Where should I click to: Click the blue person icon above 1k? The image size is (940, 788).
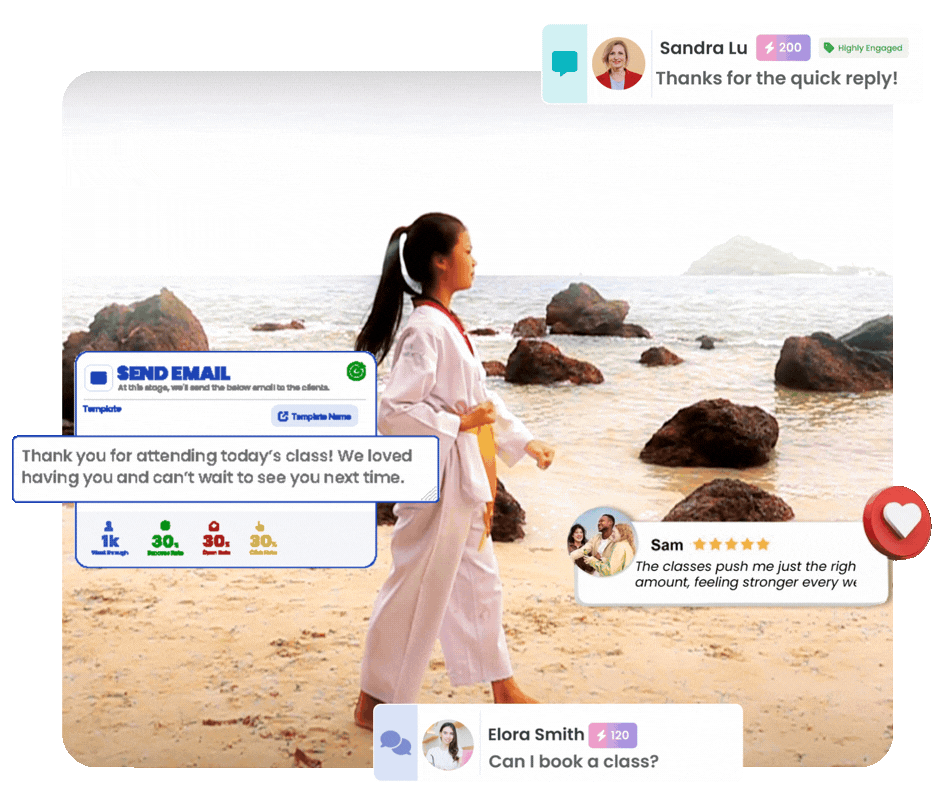109,526
